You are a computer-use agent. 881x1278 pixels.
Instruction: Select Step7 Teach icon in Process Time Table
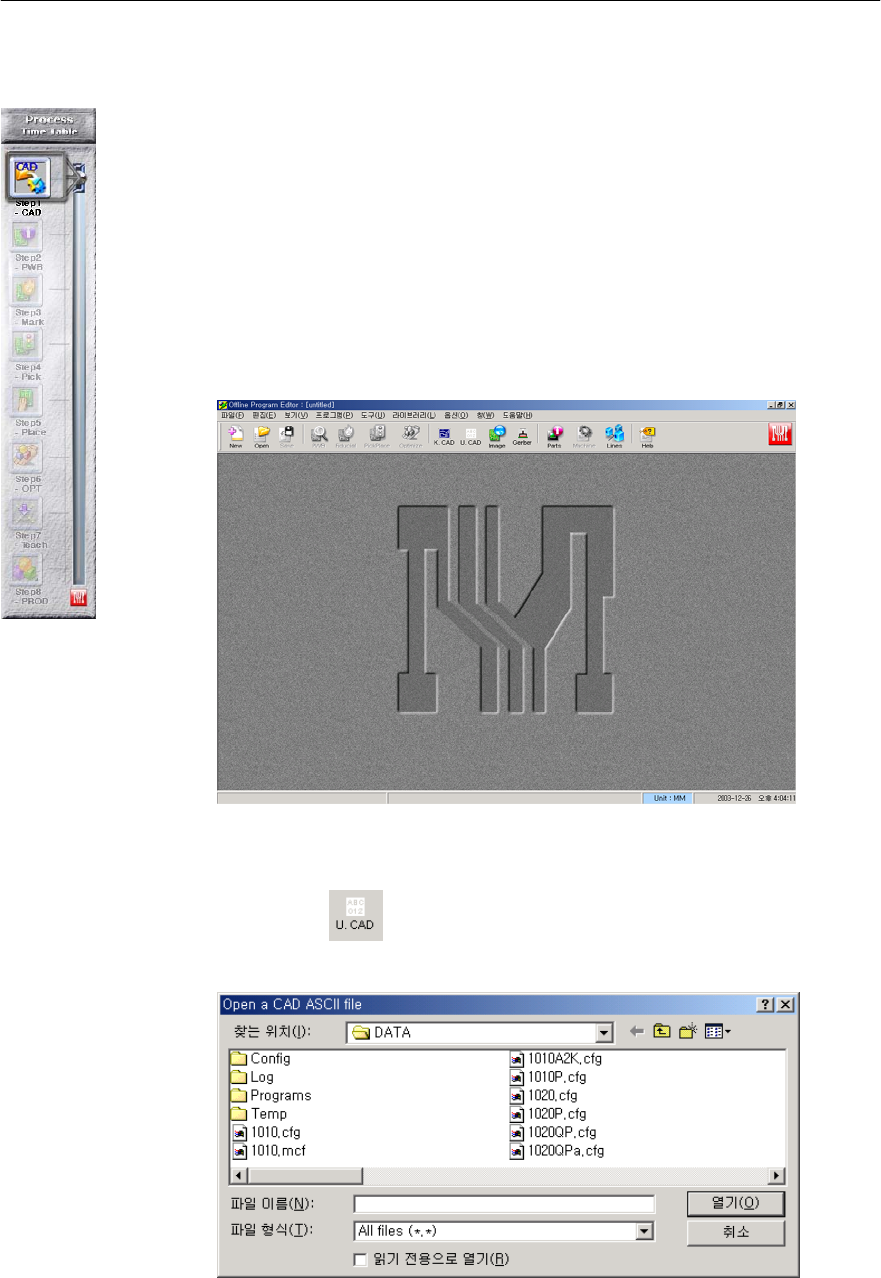(26, 514)
